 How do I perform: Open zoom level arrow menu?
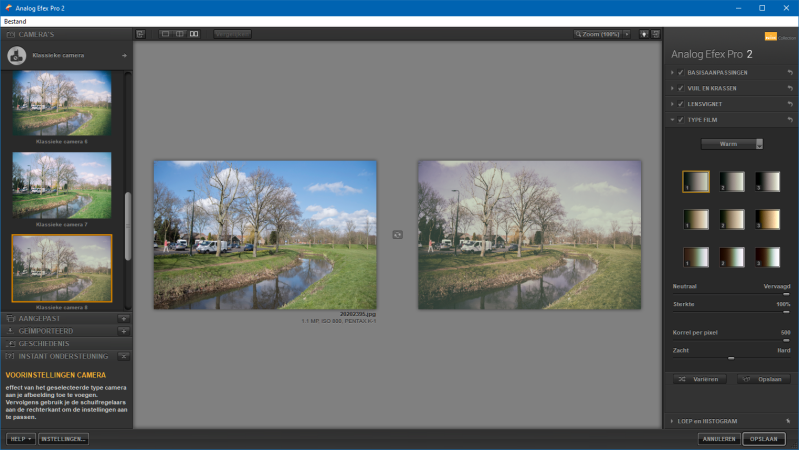627,34
